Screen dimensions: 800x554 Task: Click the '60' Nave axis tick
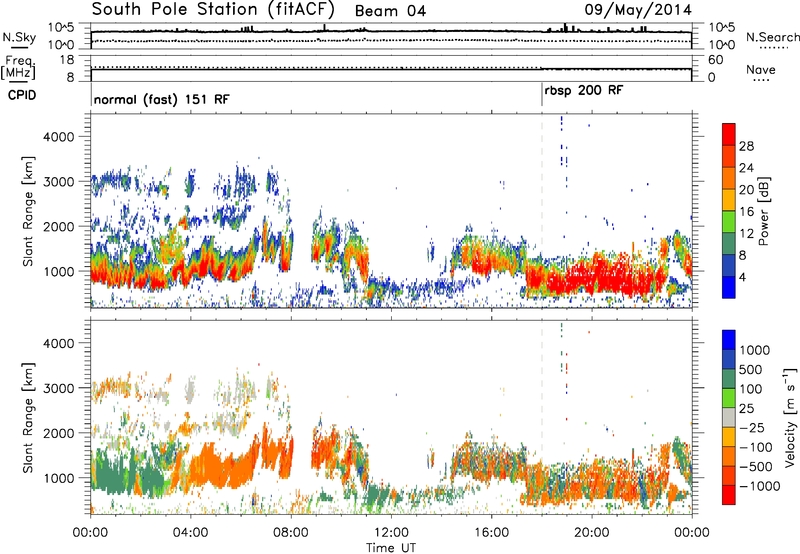(715, 60)
